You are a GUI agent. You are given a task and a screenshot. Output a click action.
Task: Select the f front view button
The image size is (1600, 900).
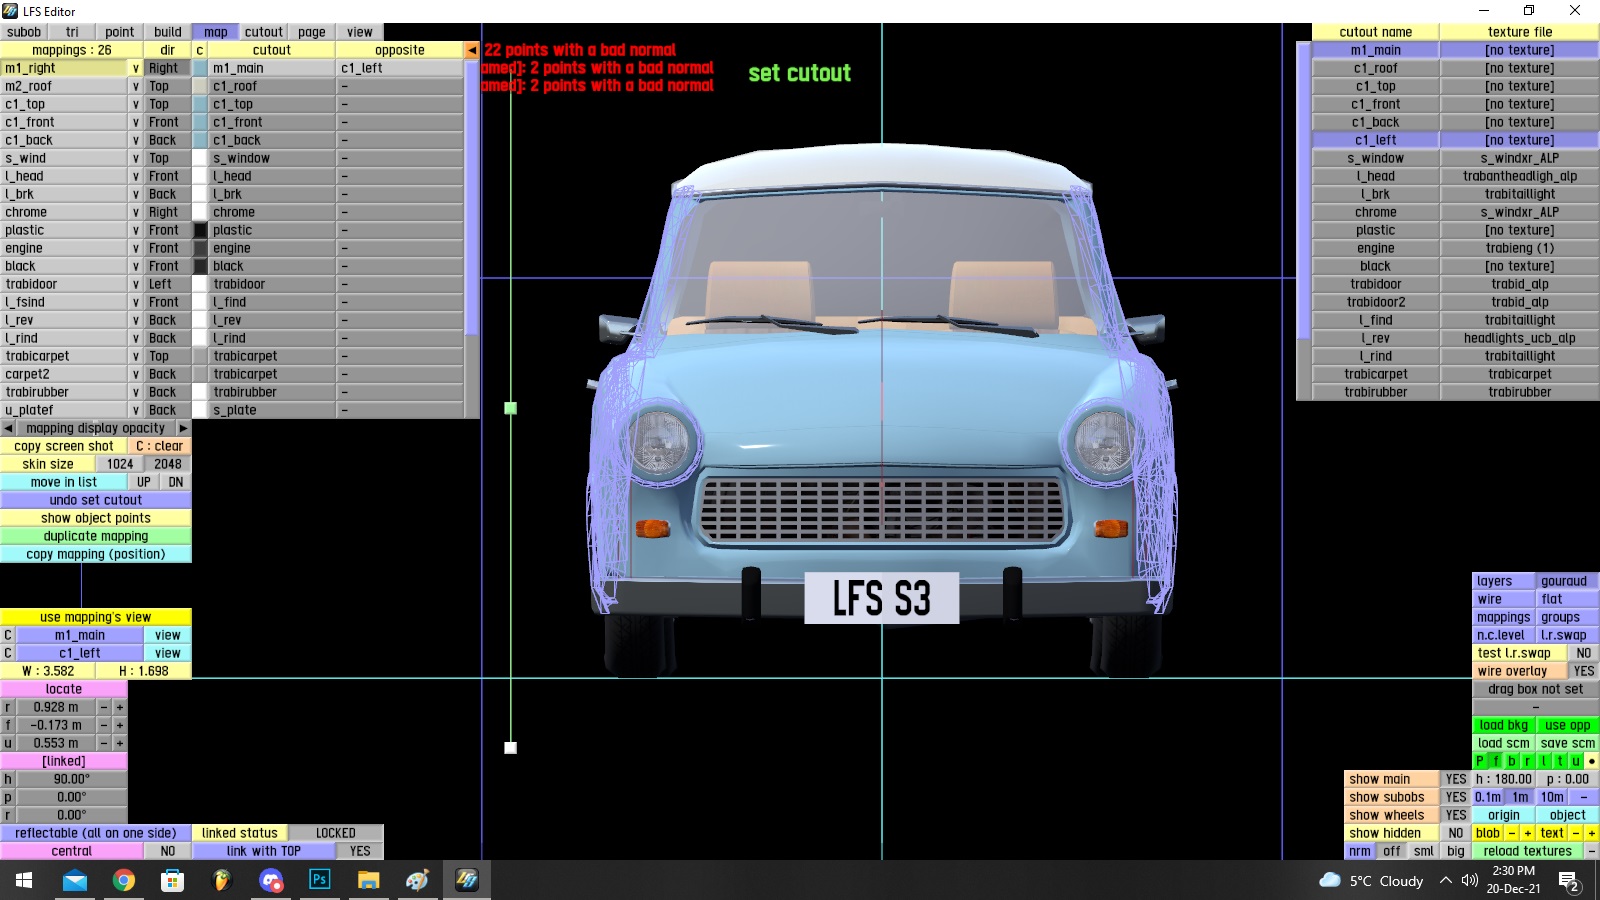pos(1496,761)
